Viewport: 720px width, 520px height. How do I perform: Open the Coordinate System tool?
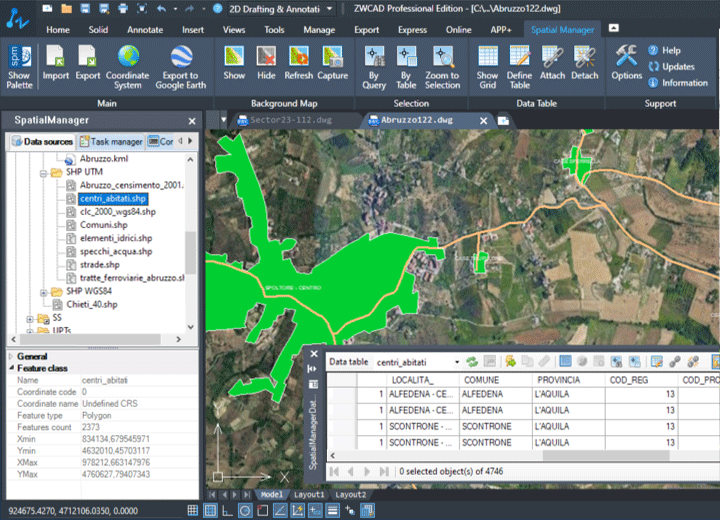point(128,67)
